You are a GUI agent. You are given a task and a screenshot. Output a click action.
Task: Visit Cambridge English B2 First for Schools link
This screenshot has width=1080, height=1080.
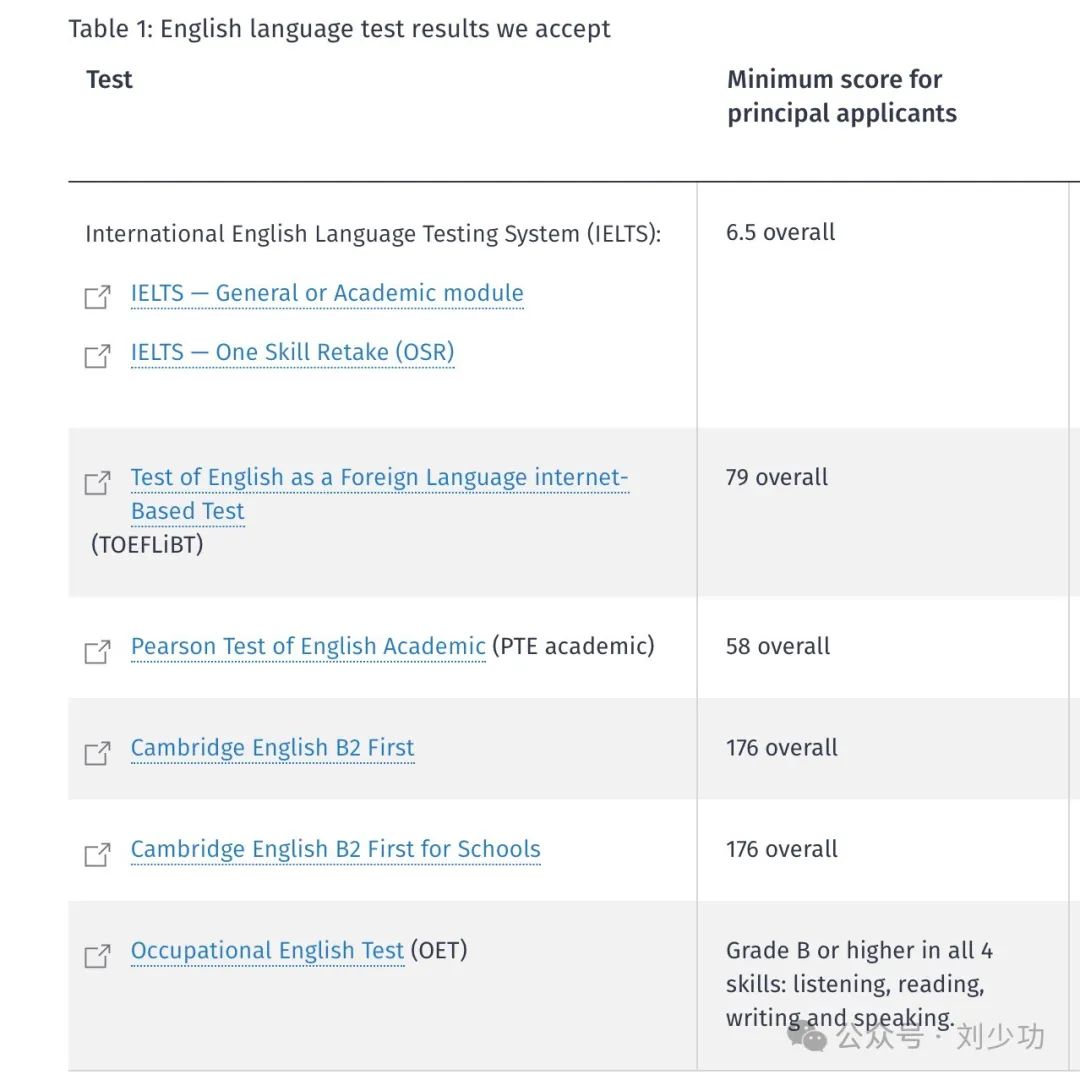tap(335, 849)
